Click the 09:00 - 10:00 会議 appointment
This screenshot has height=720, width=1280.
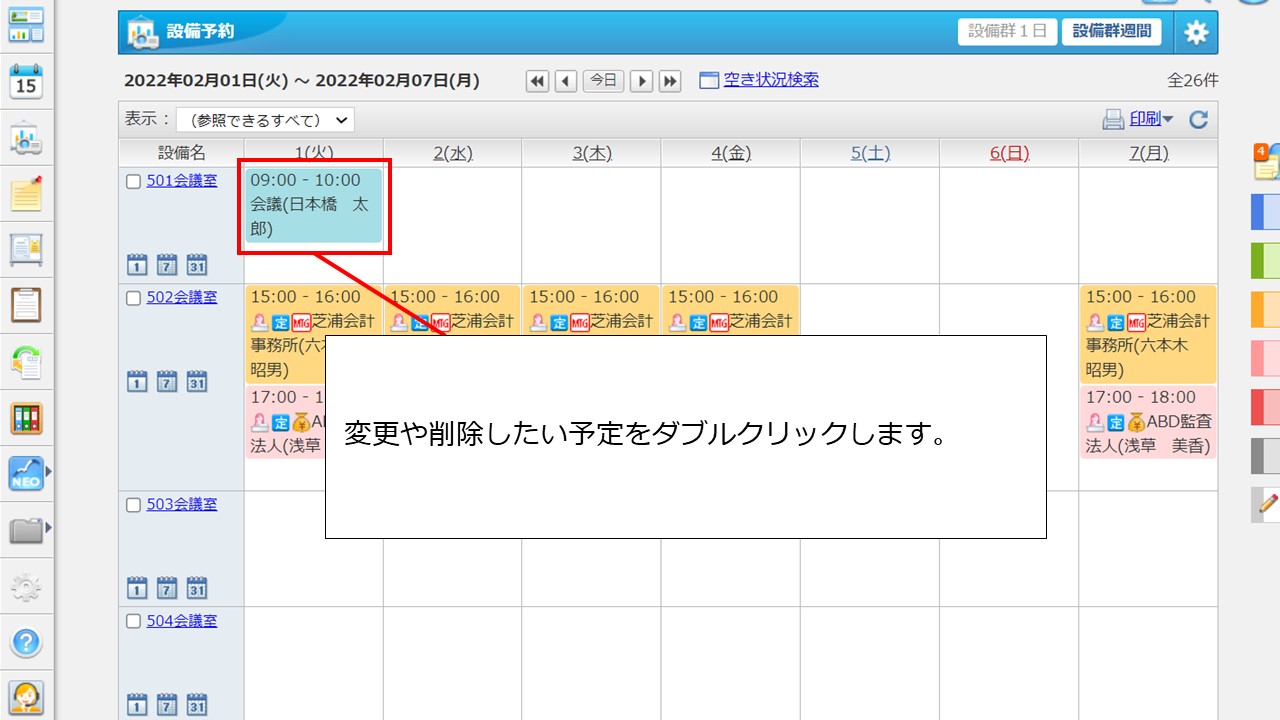[x=313, y=205]
